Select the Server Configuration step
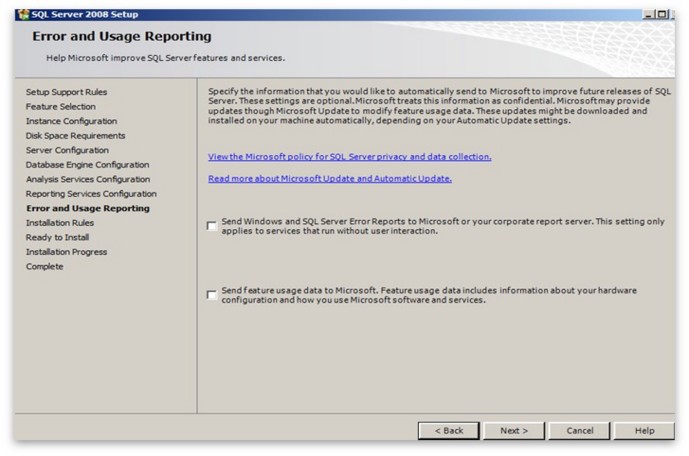The image size is (689, 456). pyautogui.click(x=67, y=150)
